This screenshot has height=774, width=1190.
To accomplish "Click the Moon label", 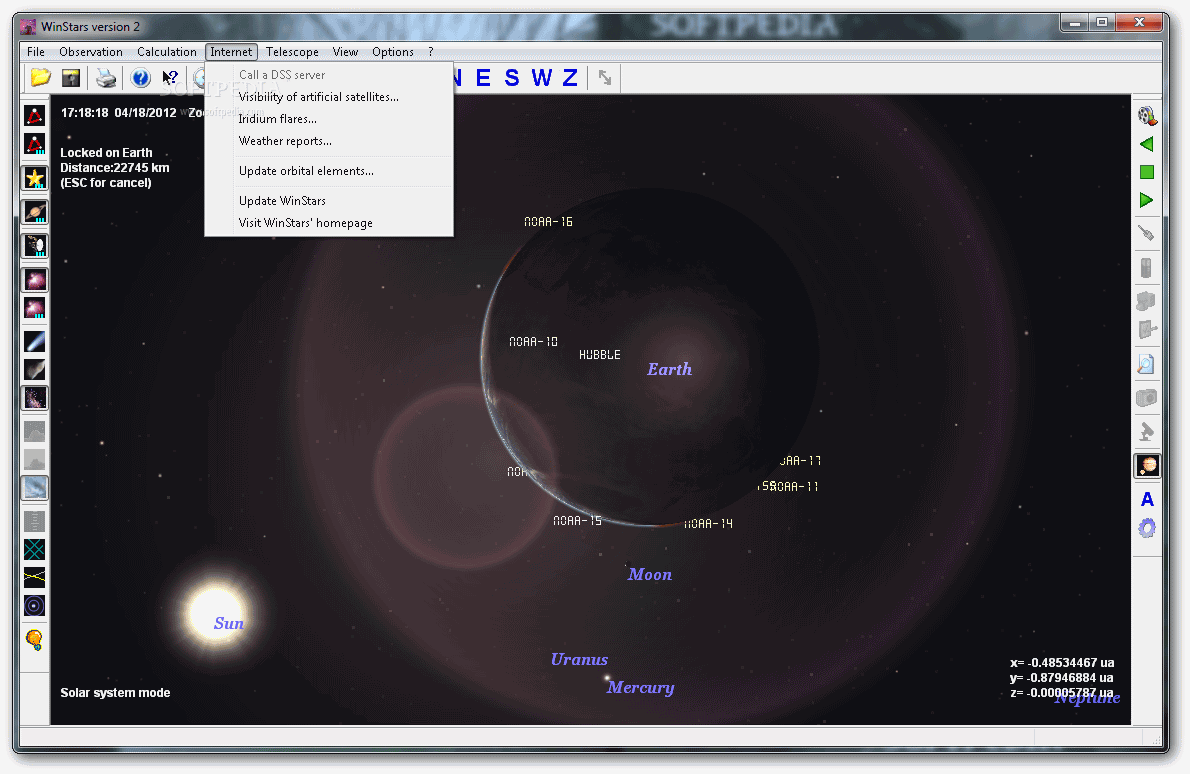I will click(650, 574).
